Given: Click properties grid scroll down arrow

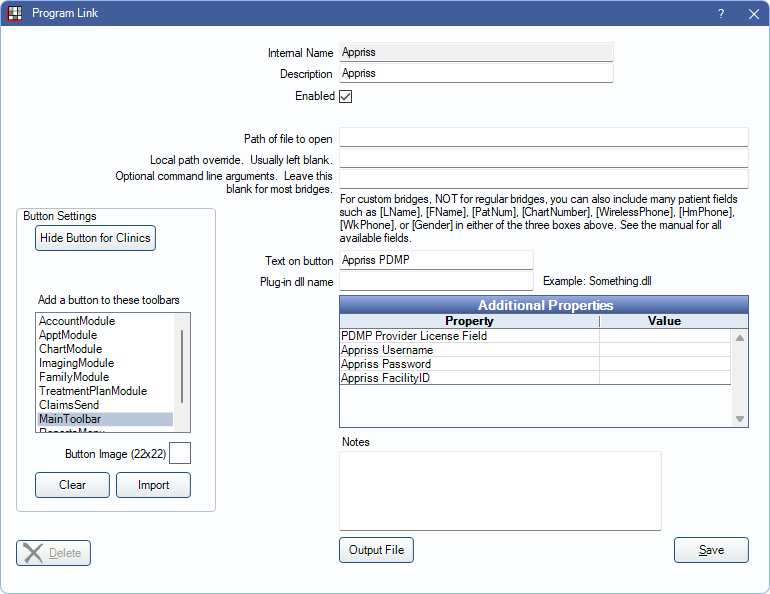Looking at the screenshot, I should 740,419.
